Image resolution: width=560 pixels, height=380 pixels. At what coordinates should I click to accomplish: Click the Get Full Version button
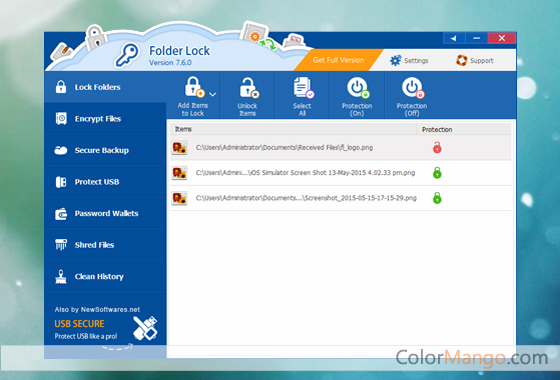[x=338, y=60]
